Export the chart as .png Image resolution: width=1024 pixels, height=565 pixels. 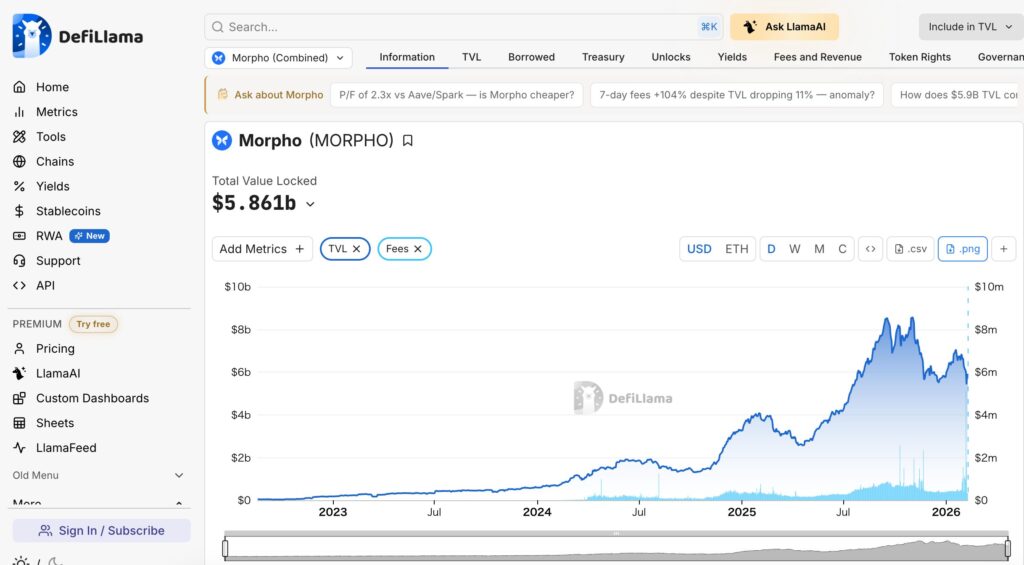pyautogui.click(x=962, y=249)
